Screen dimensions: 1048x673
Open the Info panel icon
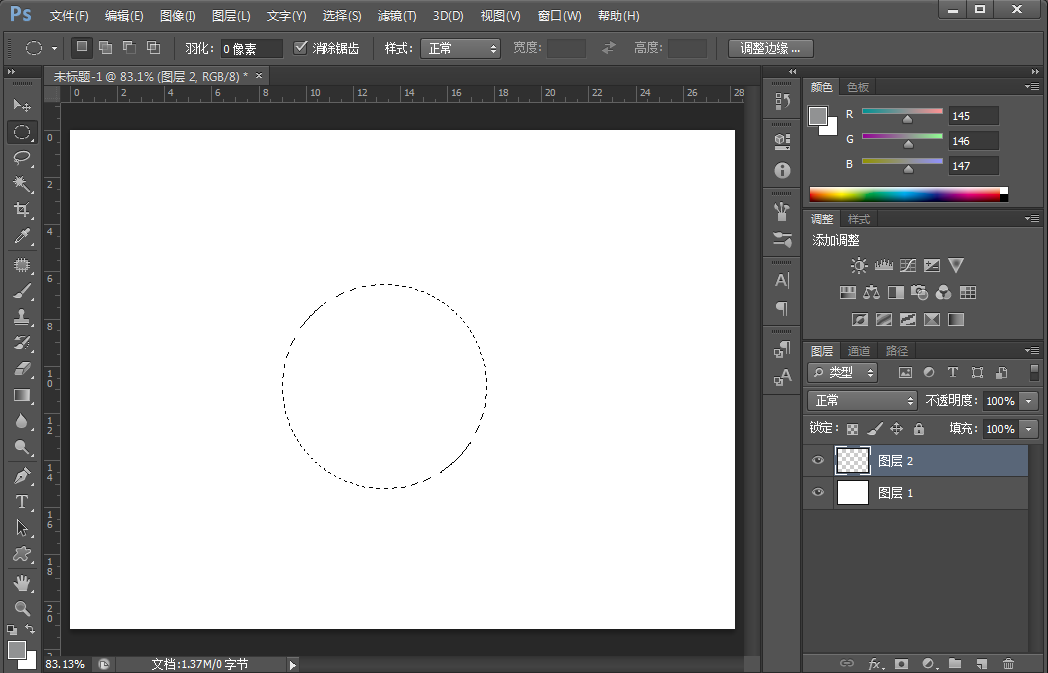782,170
